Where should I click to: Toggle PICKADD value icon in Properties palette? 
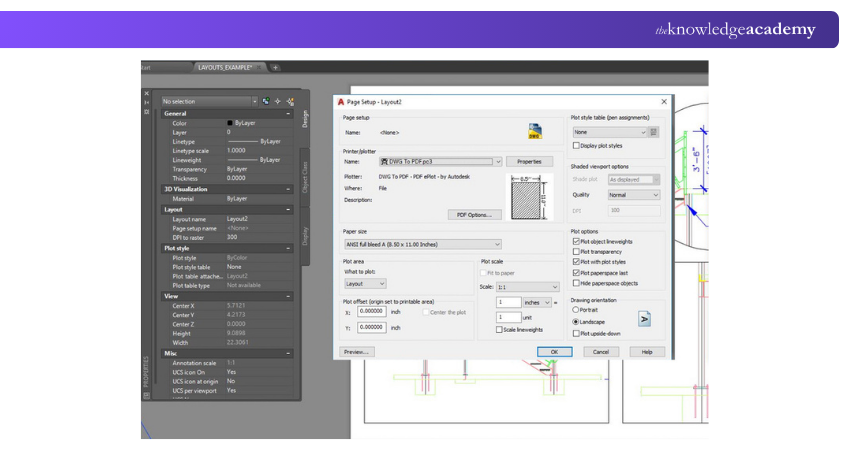click(266, 101)
